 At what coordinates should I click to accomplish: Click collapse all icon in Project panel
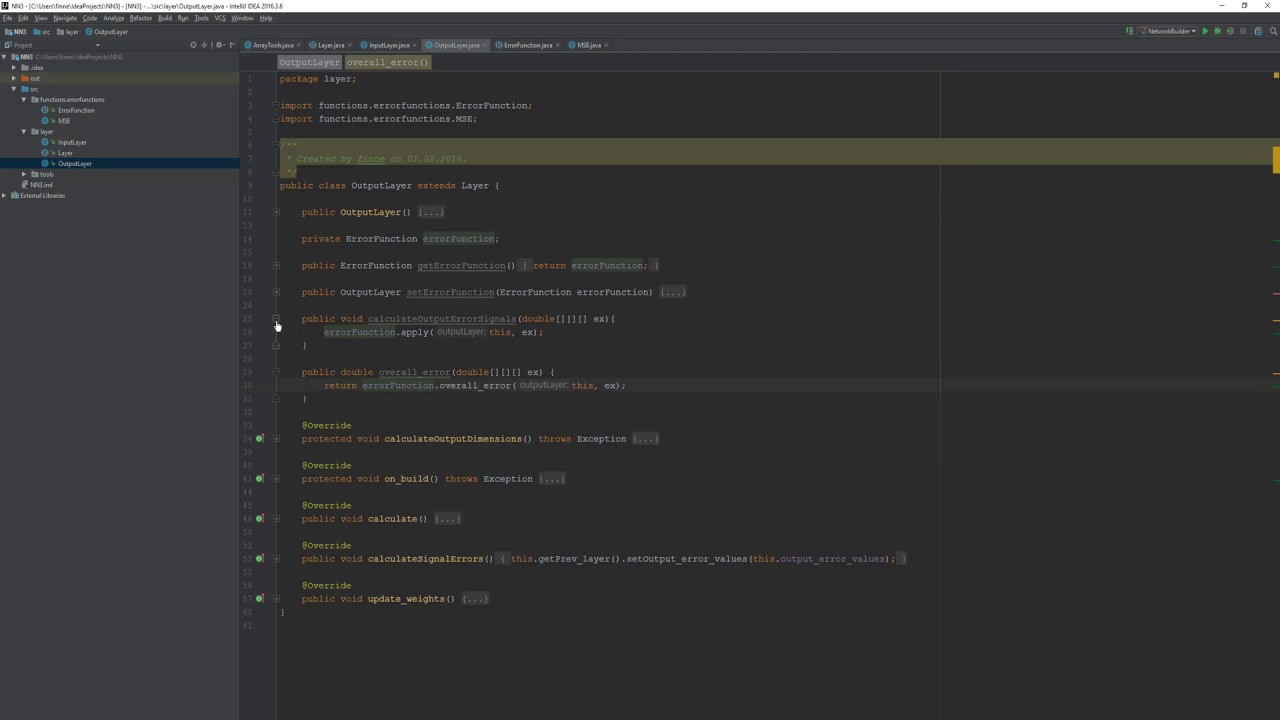click(204, 45)
